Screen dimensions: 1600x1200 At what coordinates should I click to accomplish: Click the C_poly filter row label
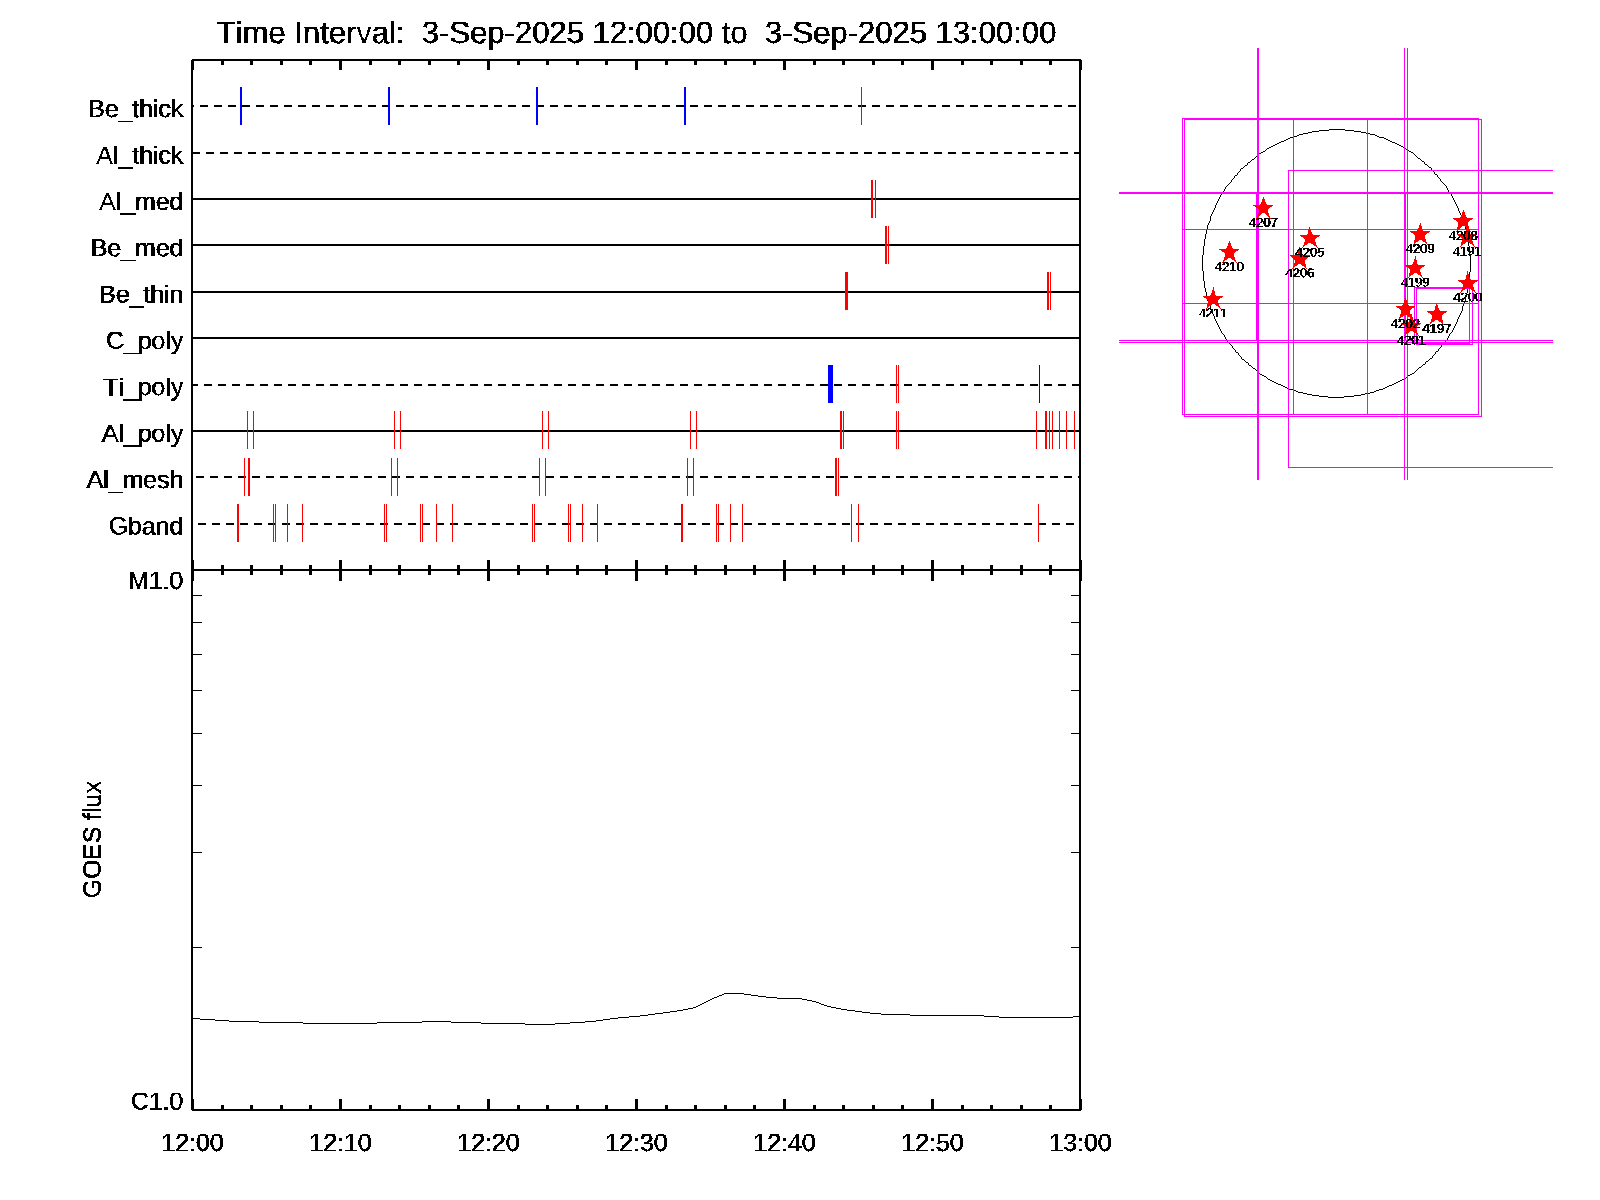coord(144,341)
